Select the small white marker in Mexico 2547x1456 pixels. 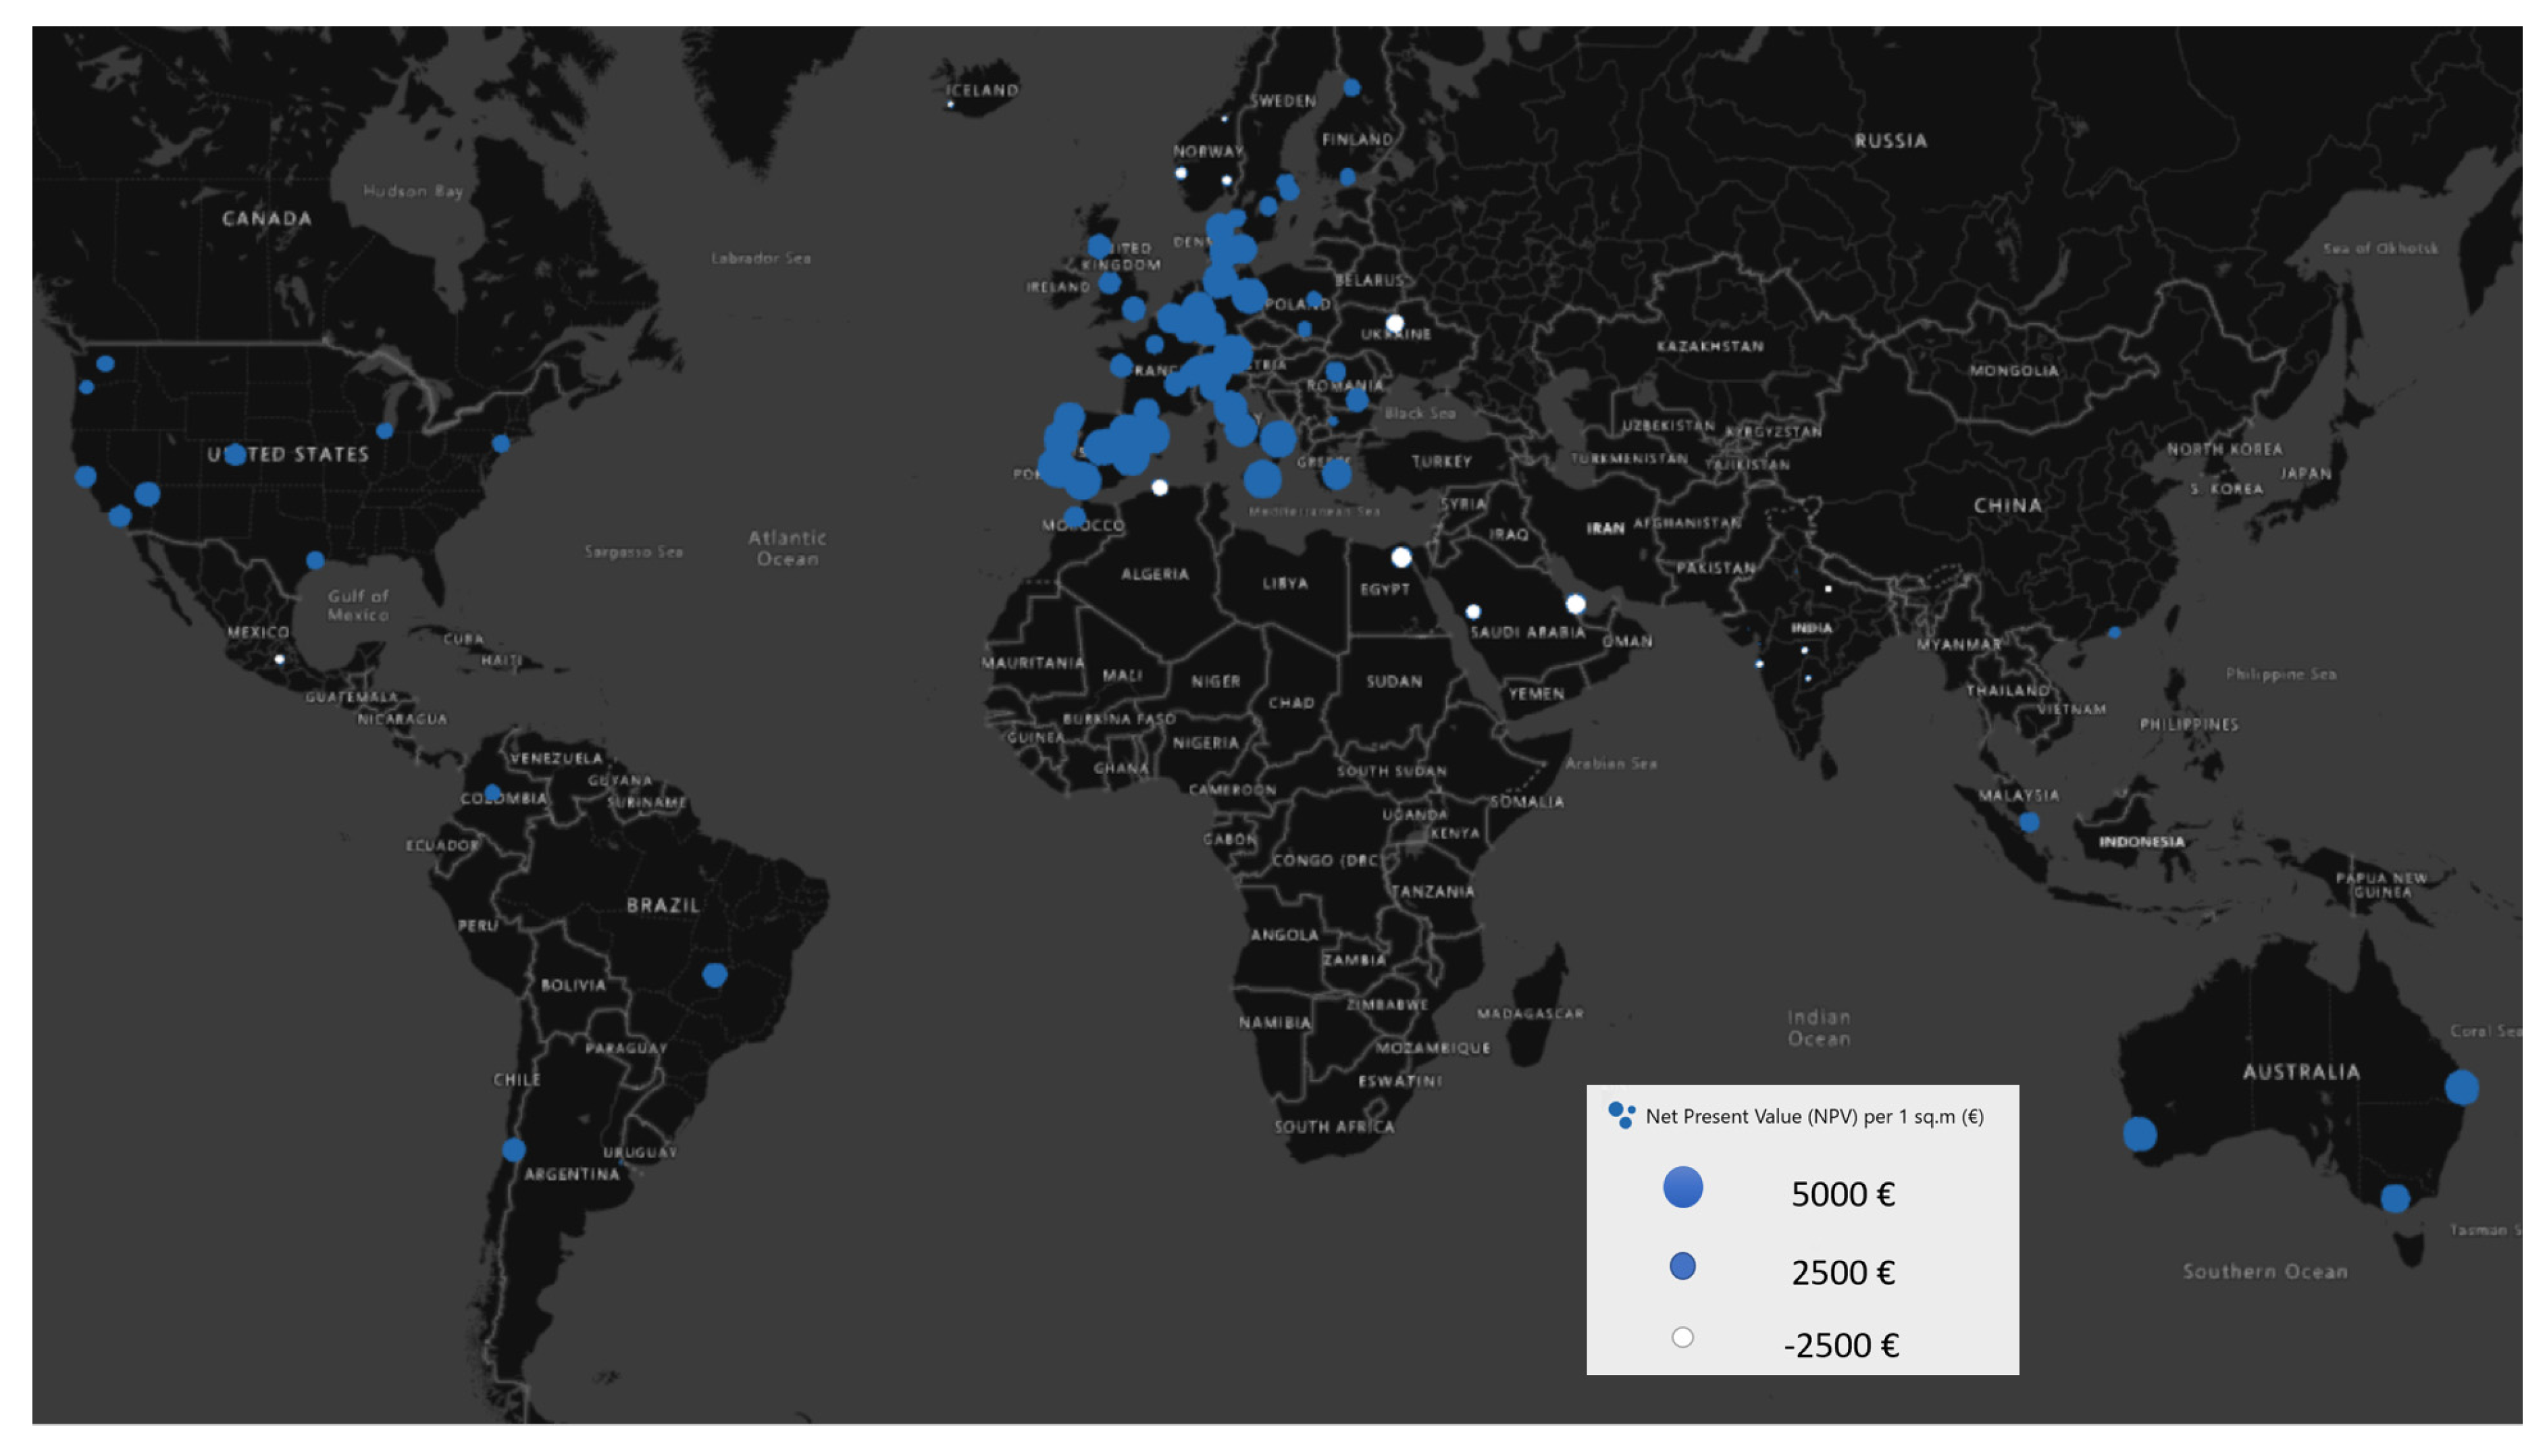[x=279, y=659]
